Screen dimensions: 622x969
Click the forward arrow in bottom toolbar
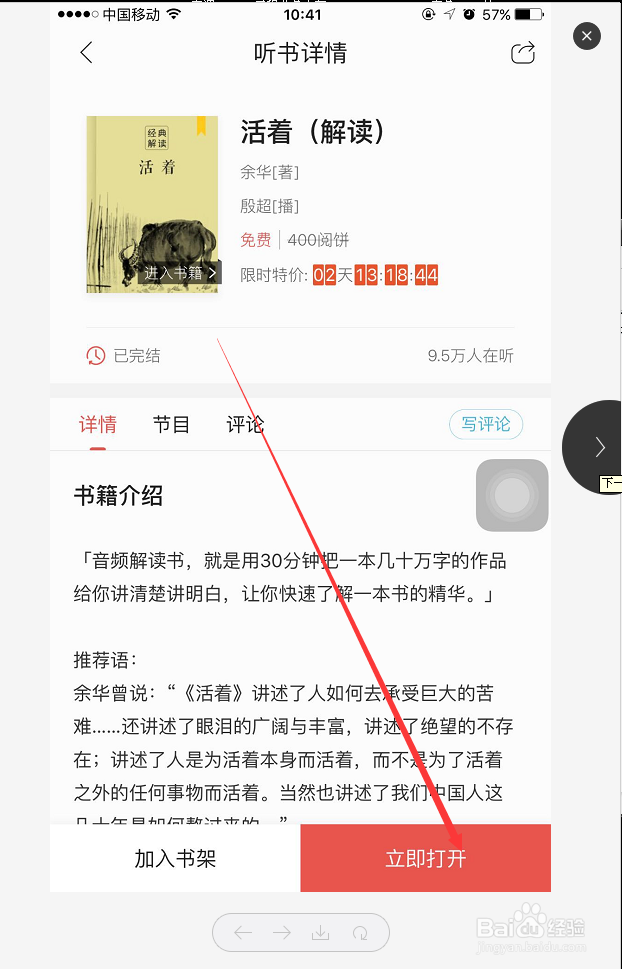pos(281,933)
